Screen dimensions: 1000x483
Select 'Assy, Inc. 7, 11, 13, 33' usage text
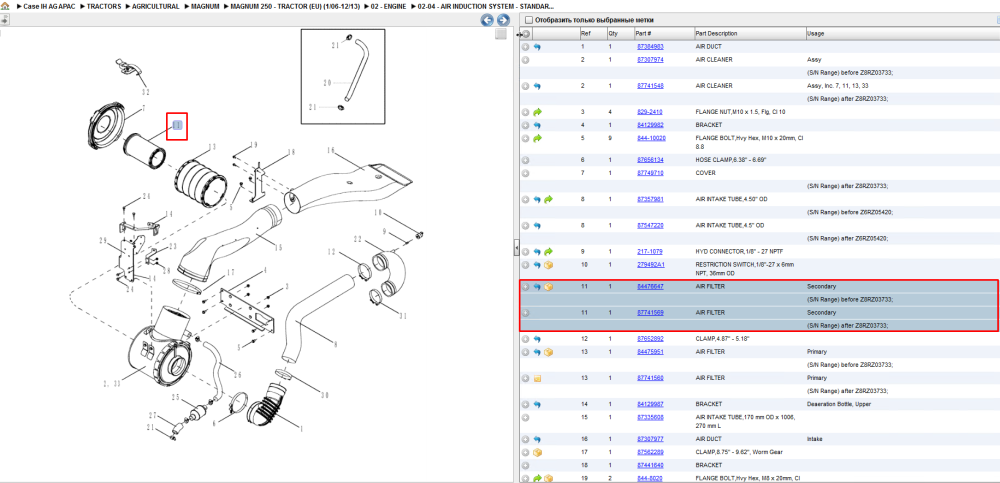pyautogui.click(x=837, y=86)
